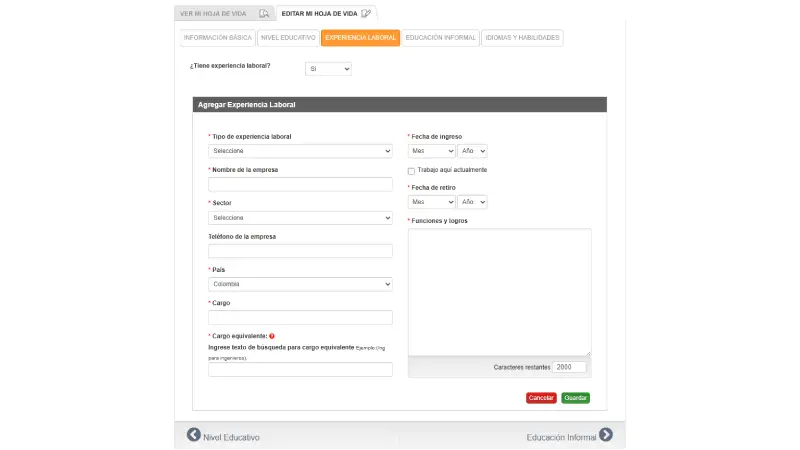800x450 pixels.
Task: Go to the Idiomas y Habilidades tab
Action: [x=522, y=38]
